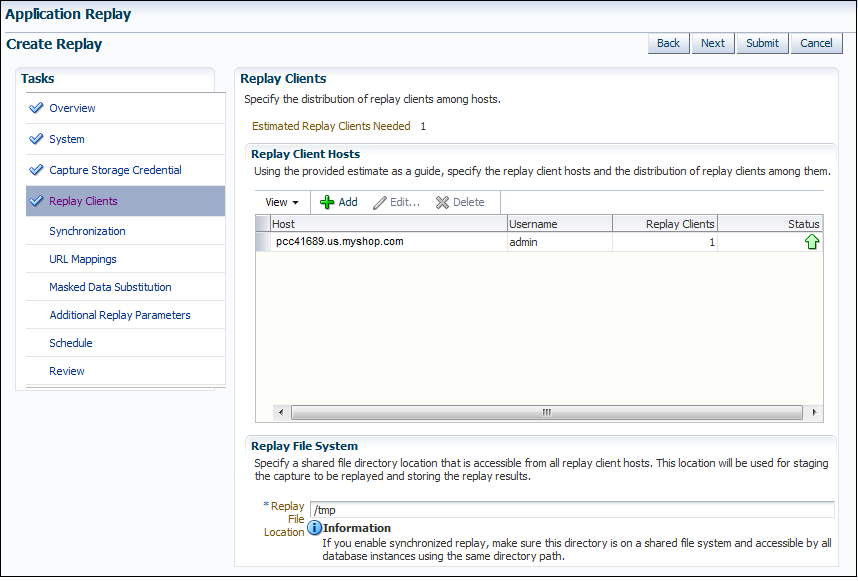Click the horizontal scrollbar right arrow

(x=814, y=412)
